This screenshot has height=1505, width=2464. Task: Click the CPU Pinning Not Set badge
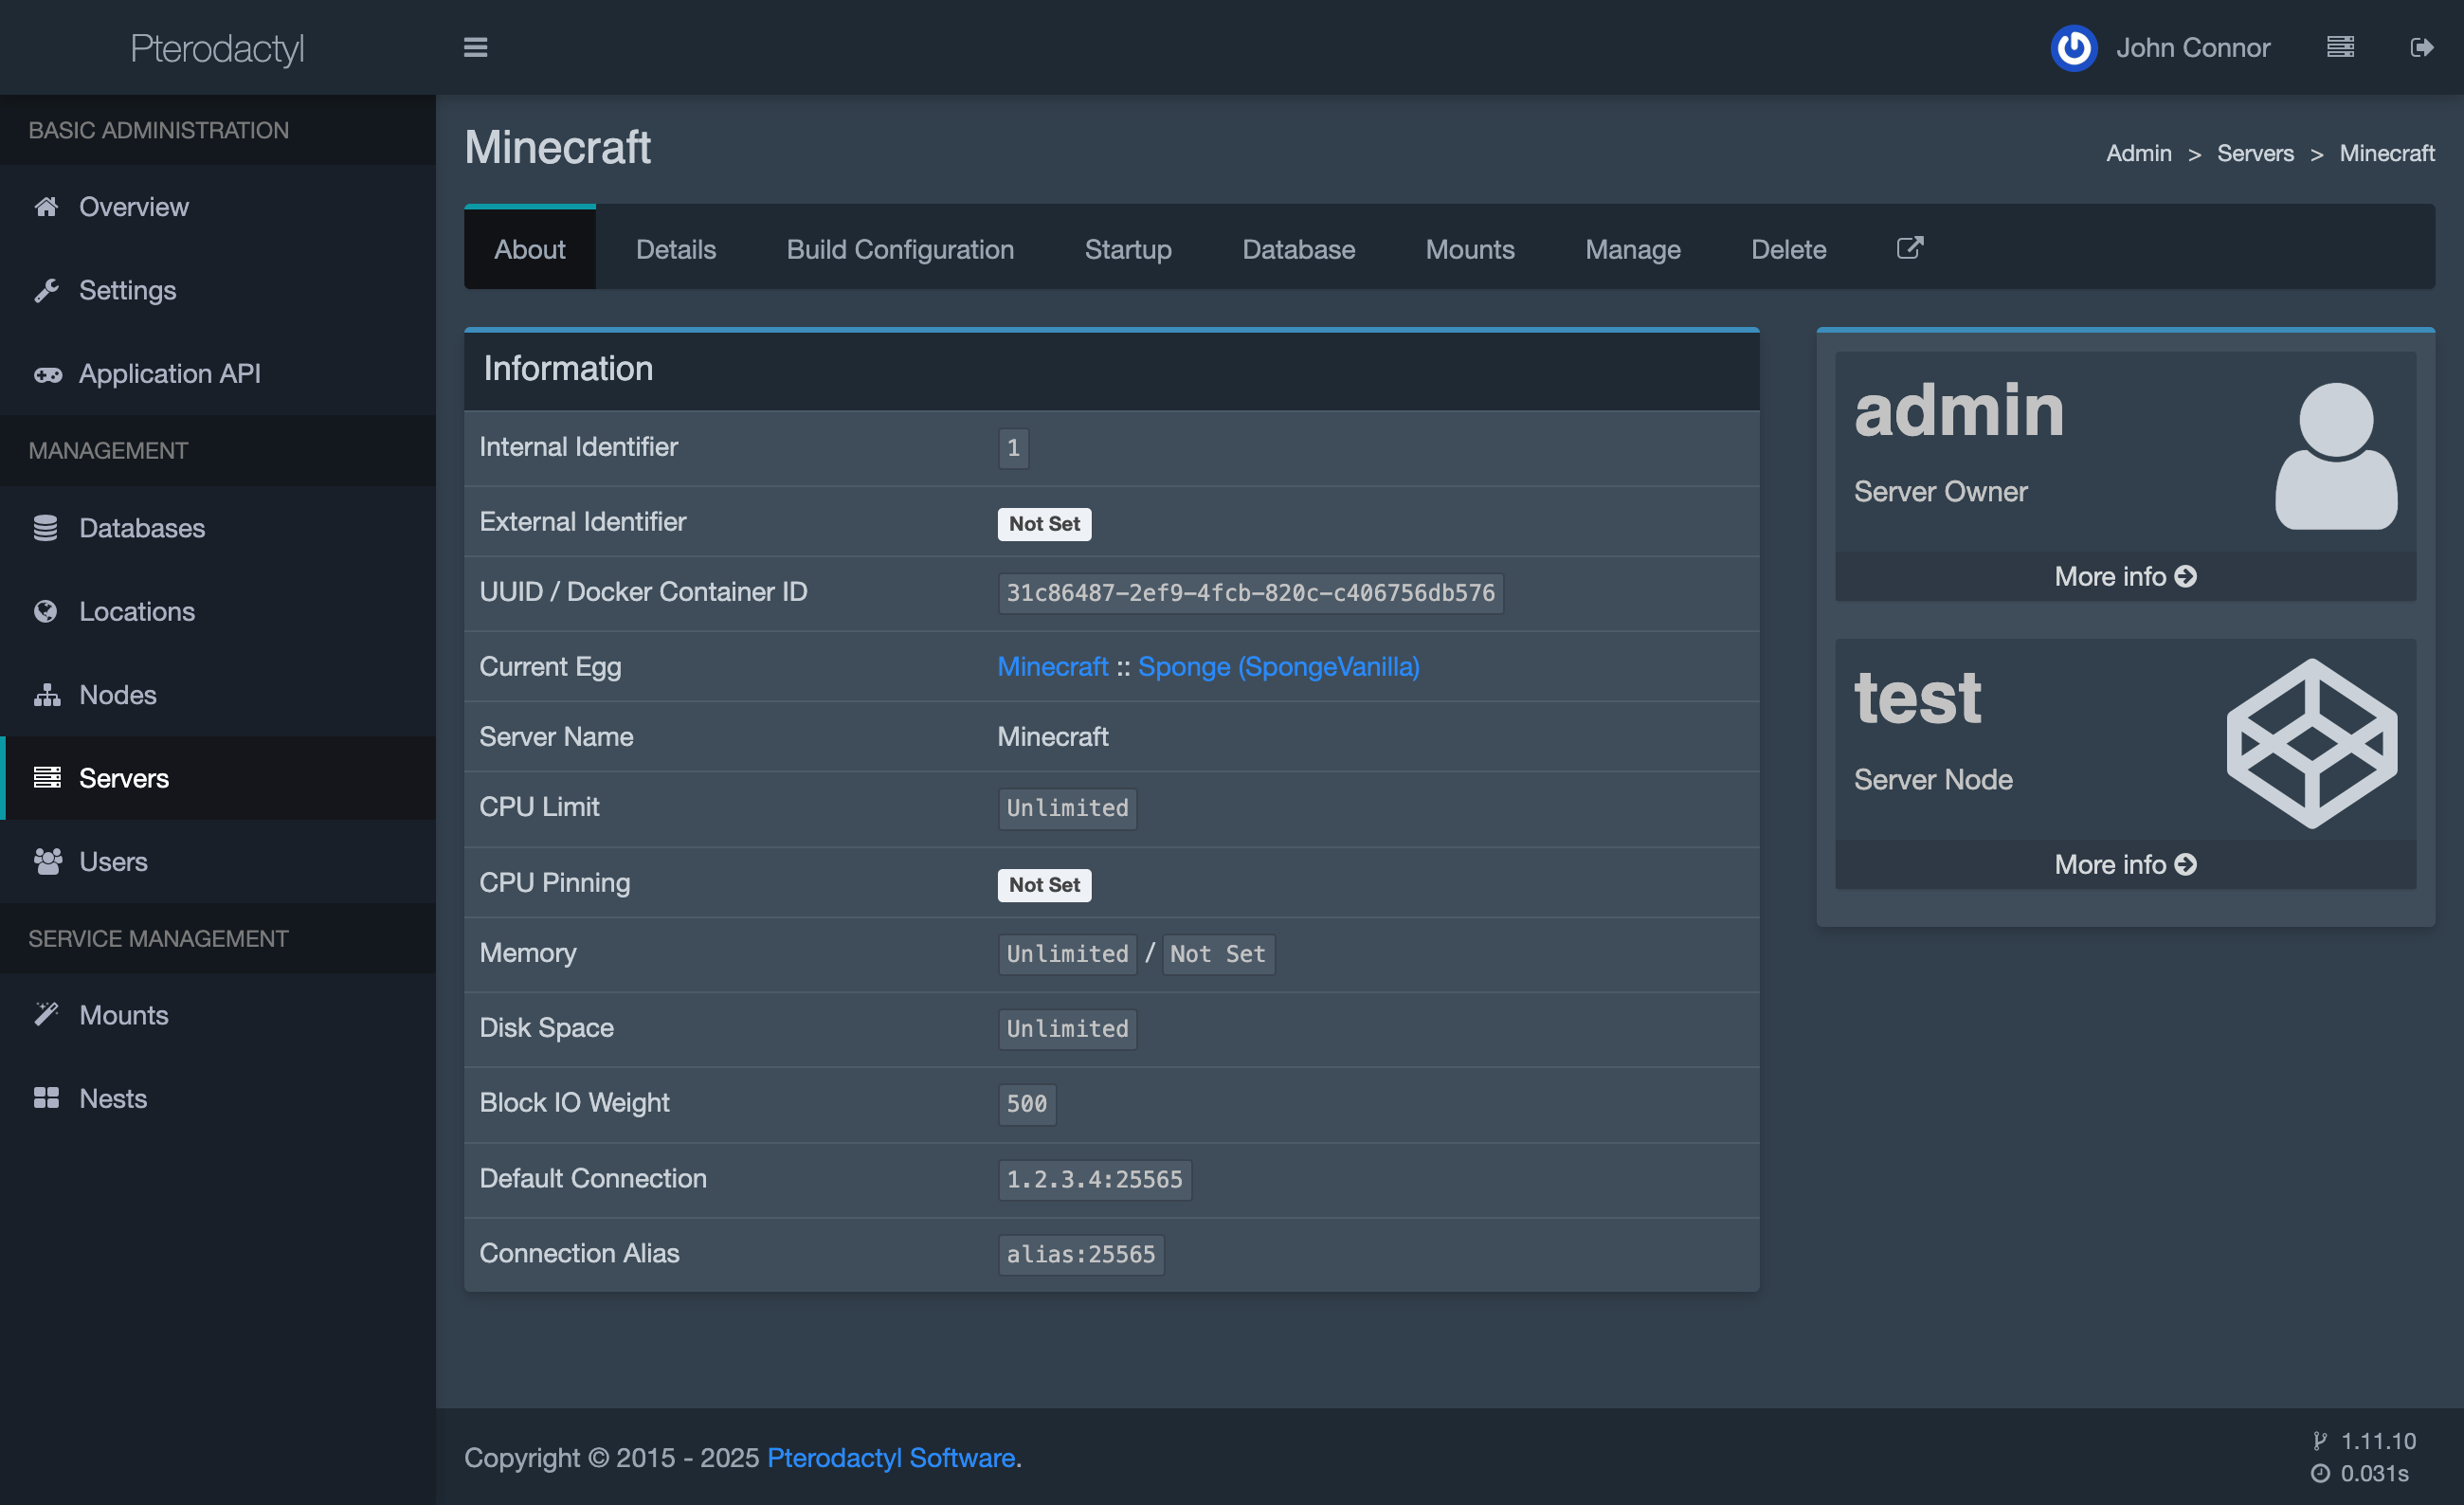point(1044,884)
